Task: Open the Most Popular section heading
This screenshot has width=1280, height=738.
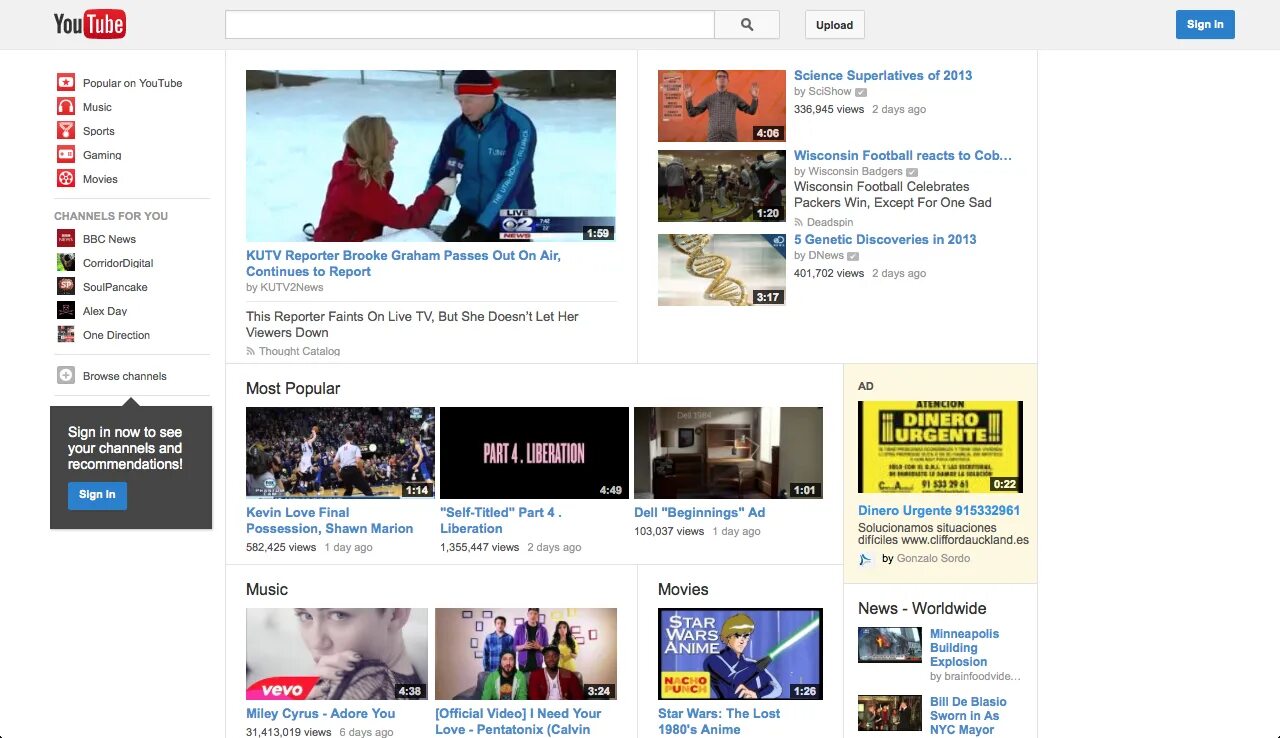Action: pyautogui.click(x=293, y=388)
